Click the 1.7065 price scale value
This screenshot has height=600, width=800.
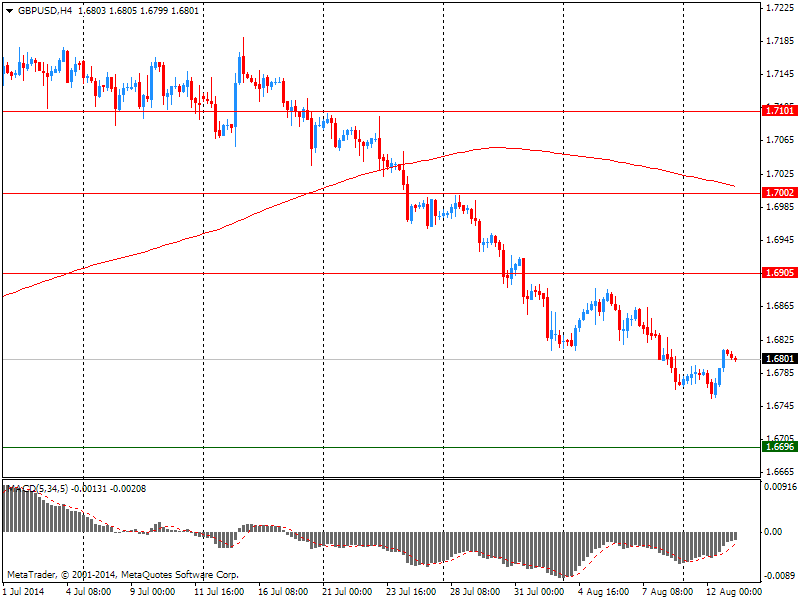click(x=781, y=140)
